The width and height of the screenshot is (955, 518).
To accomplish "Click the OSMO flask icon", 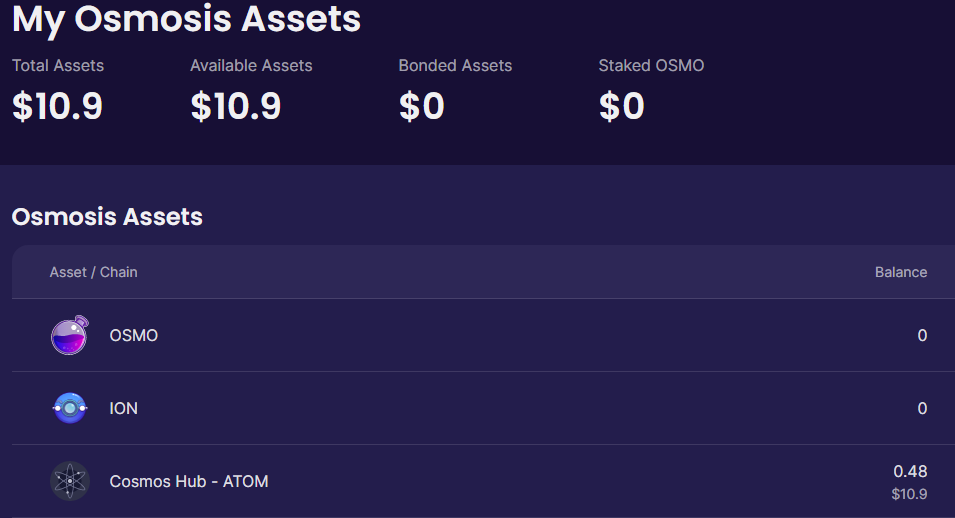I will click(69, 335).
